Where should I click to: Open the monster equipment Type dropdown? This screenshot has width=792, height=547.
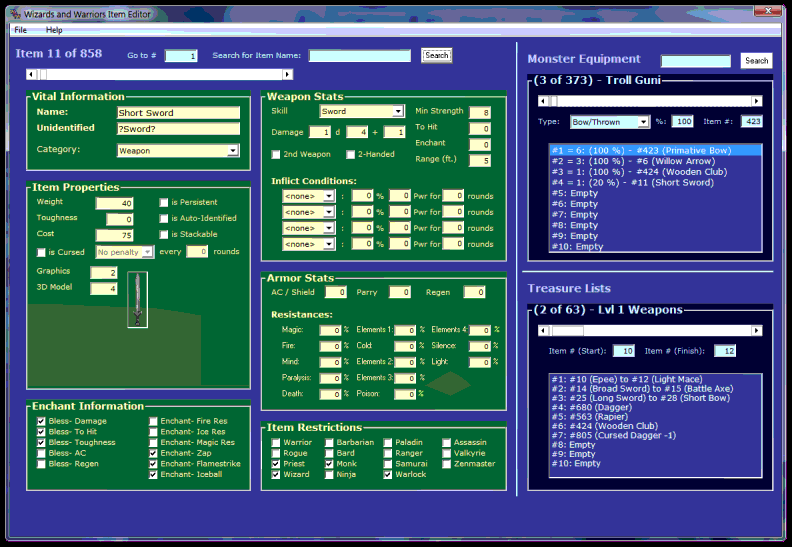click(643, 122)
